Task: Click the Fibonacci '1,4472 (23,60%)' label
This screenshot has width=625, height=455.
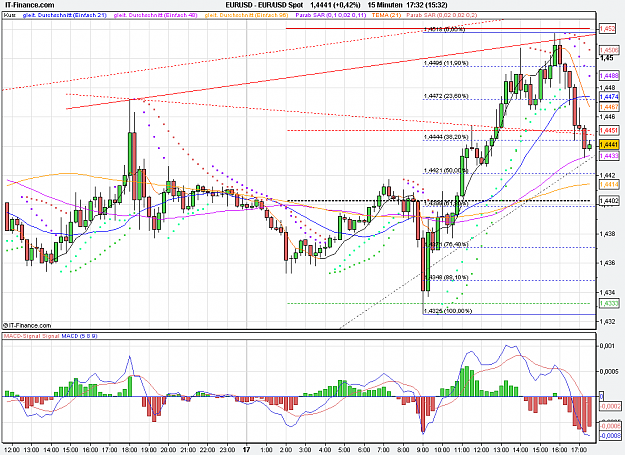Action: click(x=446, y=96)
